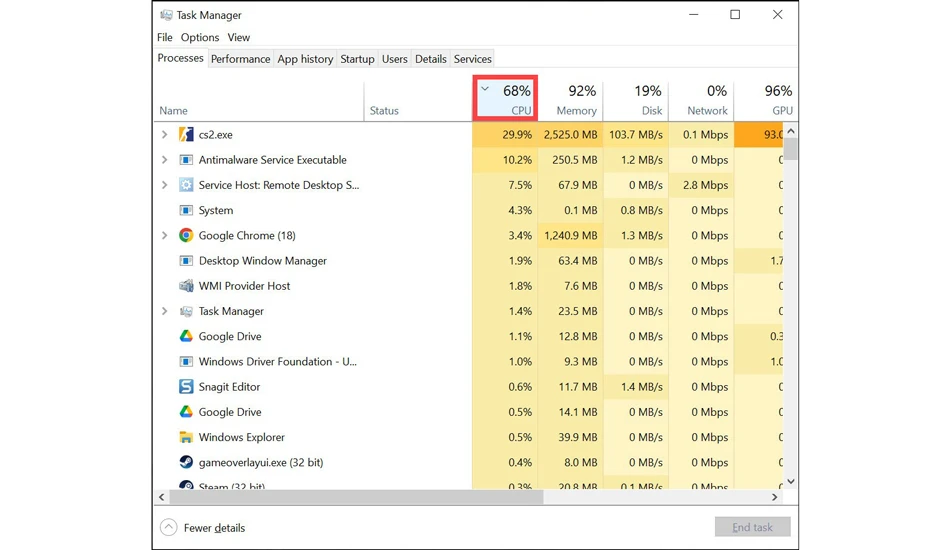The height and width of the screenshot is (550, 950).
Task: Click the Task Manager title bar icon
Action: 167,15
